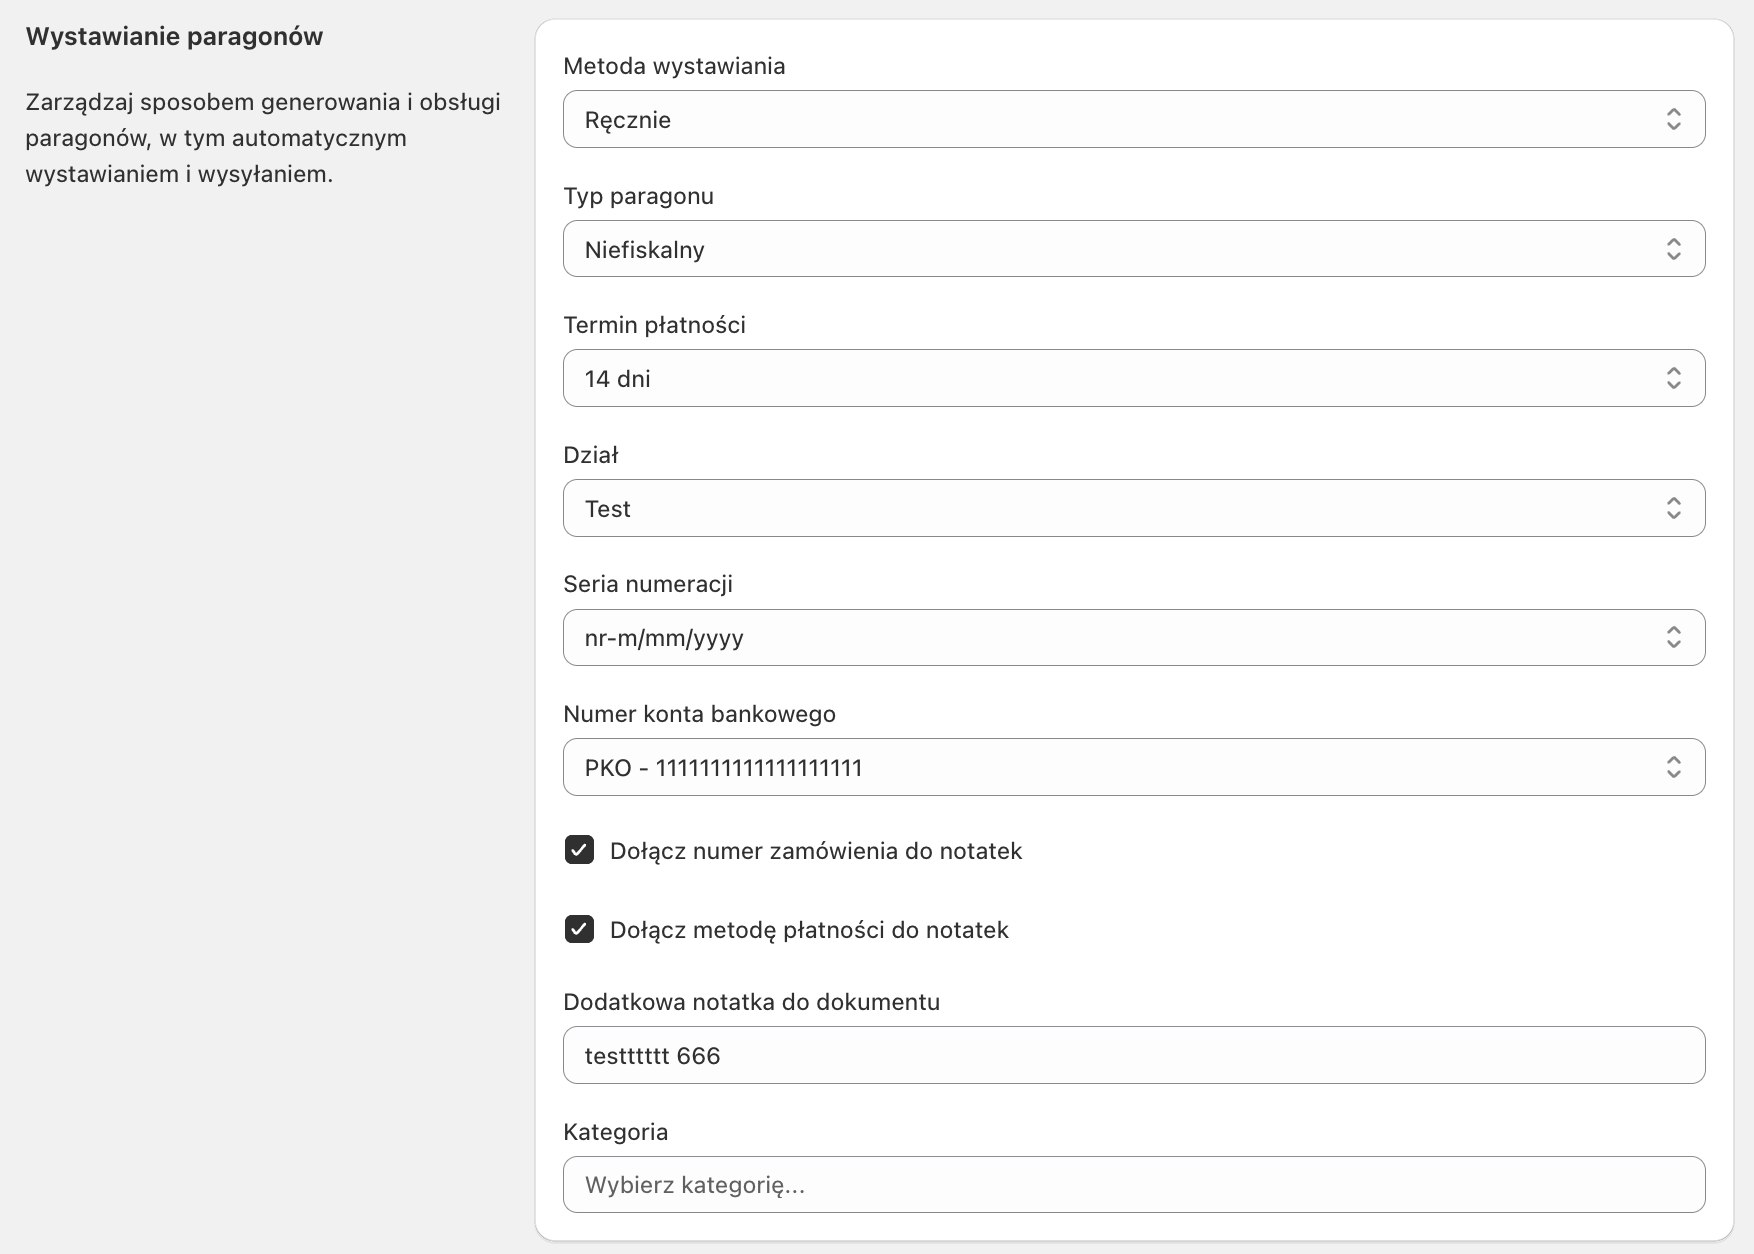Uncheck Dołącz numer zamówienia do notatek checkbox
The height and width of the screenshot is (1254, 1754).
[x=579, y=850]
